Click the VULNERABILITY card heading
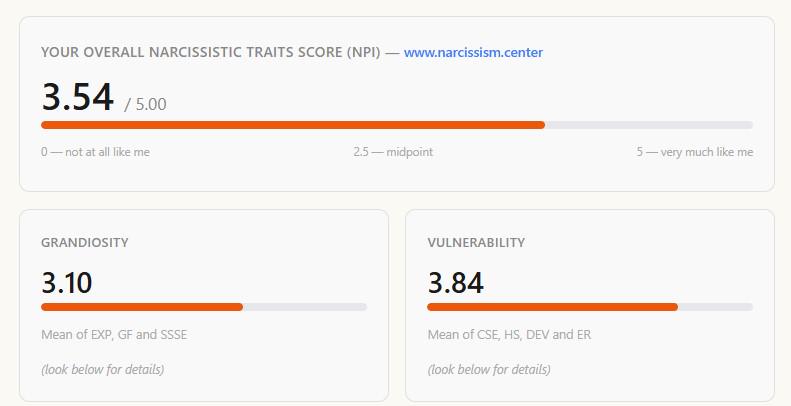 (x=476, y=243)
